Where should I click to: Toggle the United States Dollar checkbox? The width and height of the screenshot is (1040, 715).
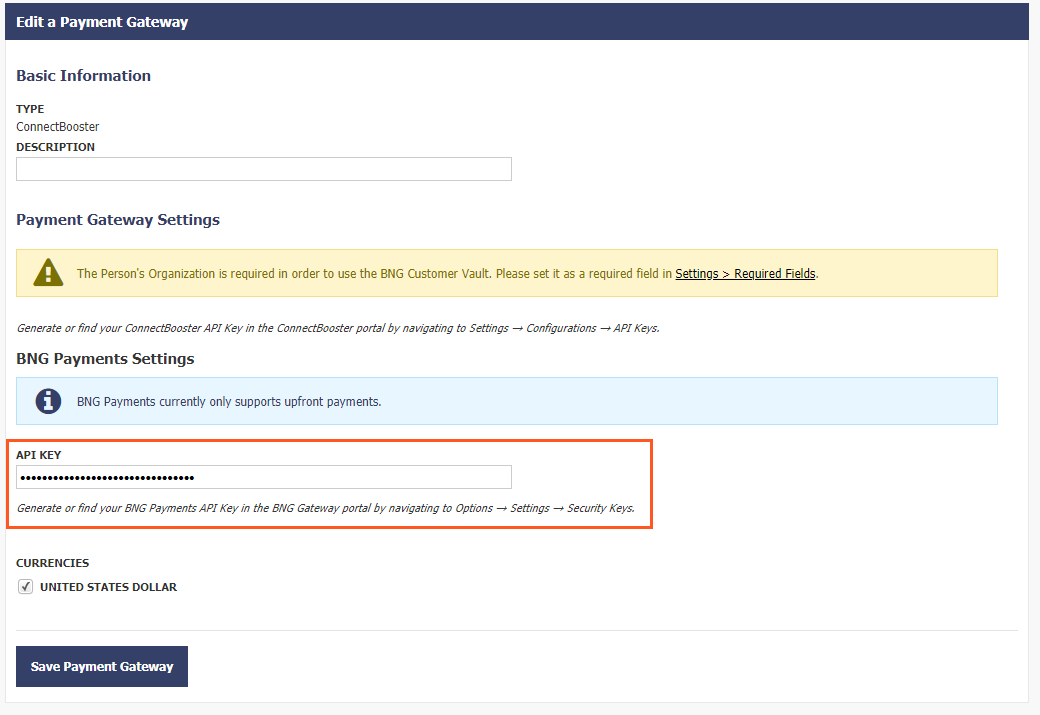tap(25, 586)
